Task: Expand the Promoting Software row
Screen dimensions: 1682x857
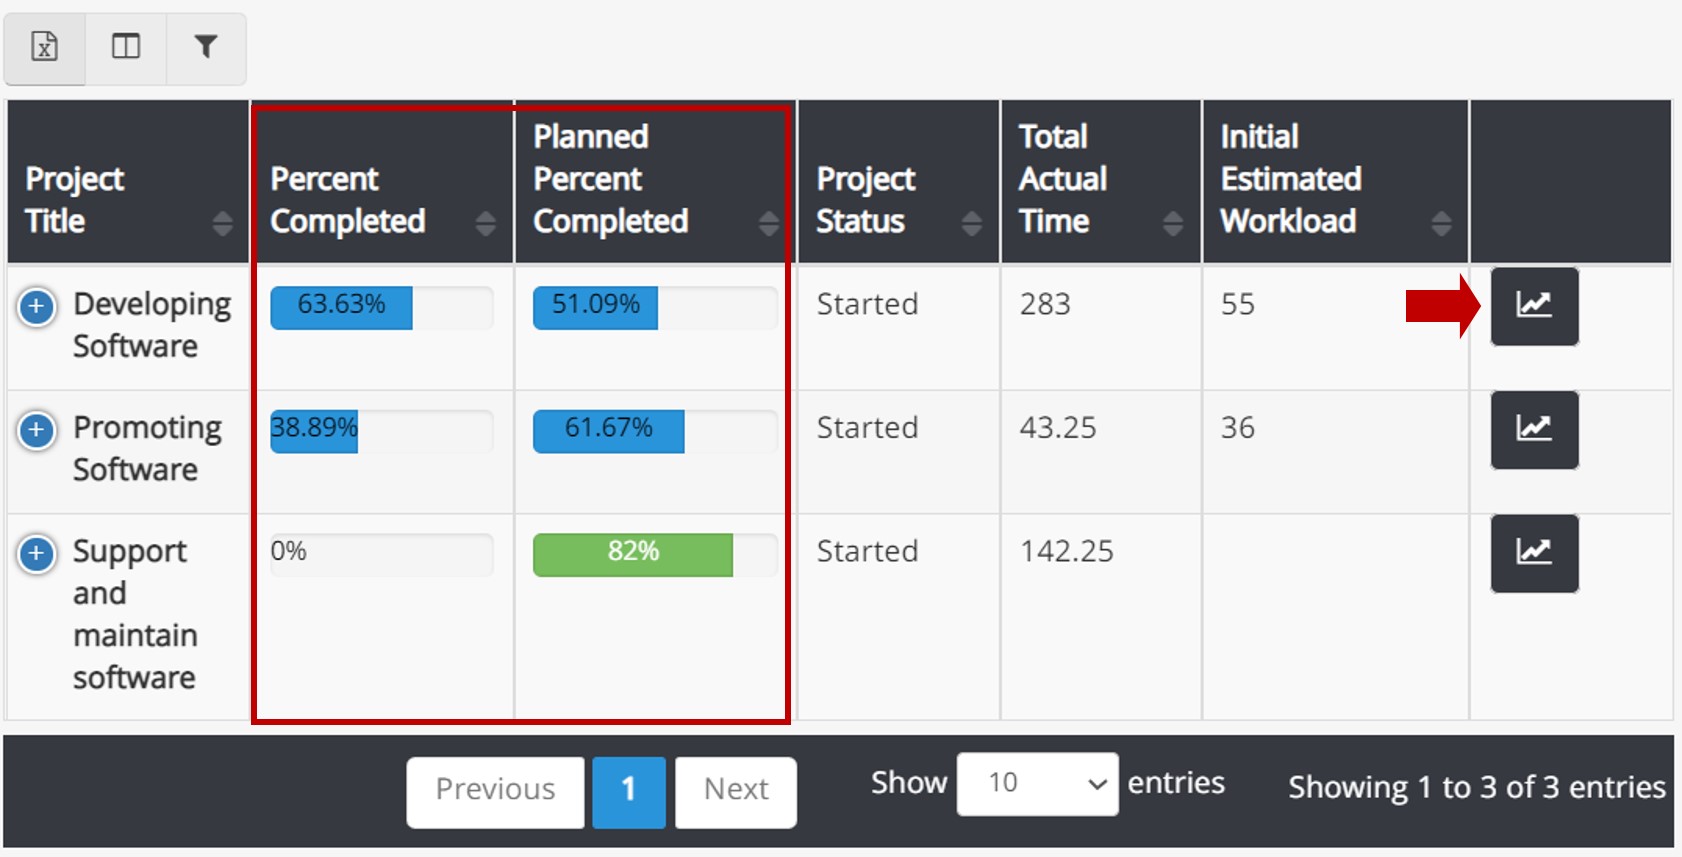Action: pyautogui.click(x=37, y=430)
